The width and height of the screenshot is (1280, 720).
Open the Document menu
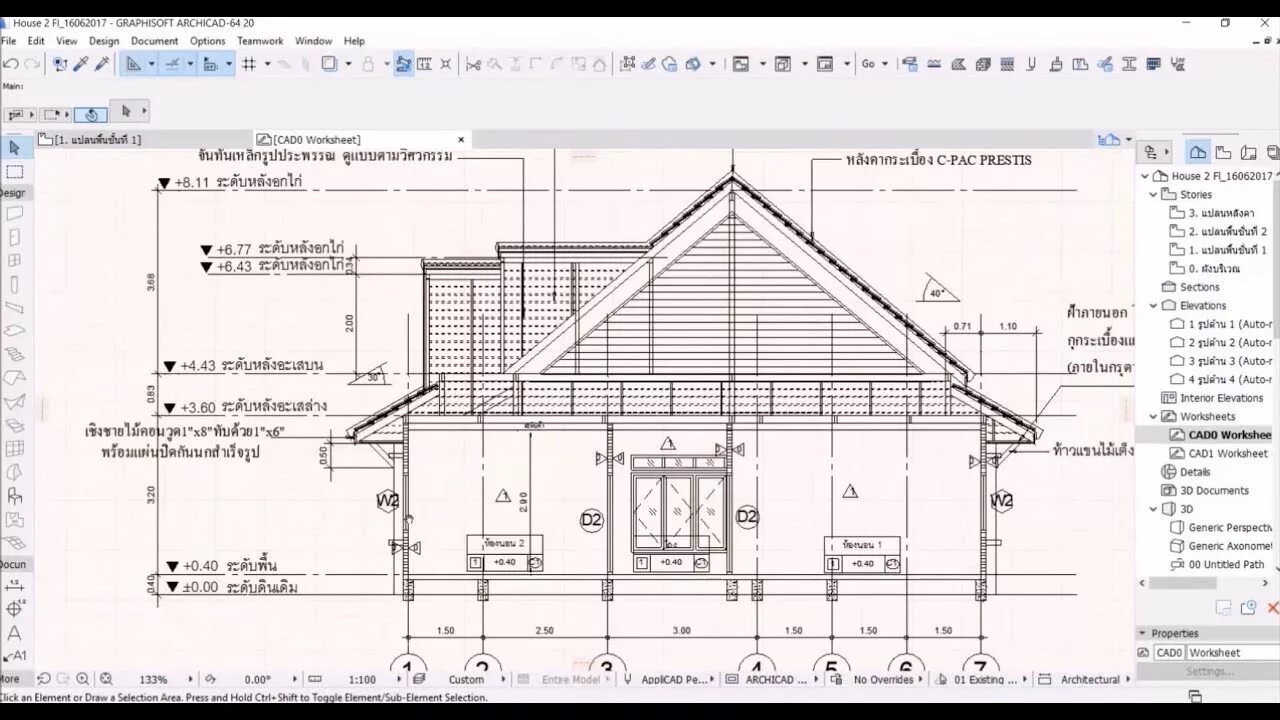pos(154,41)
